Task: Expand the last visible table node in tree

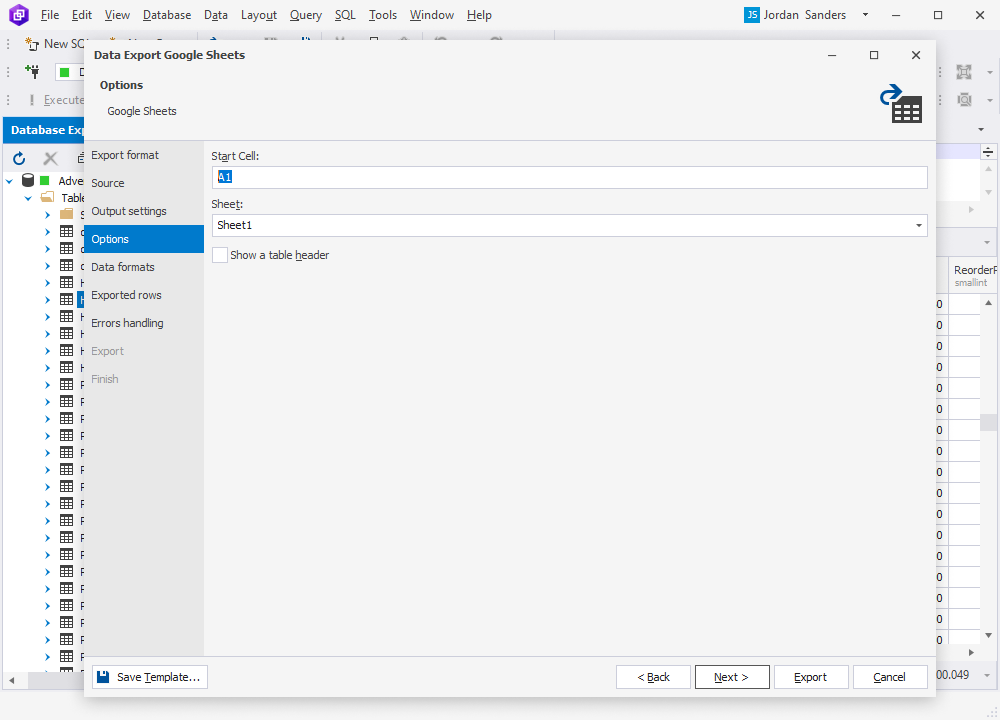Action: pos(47,656)
